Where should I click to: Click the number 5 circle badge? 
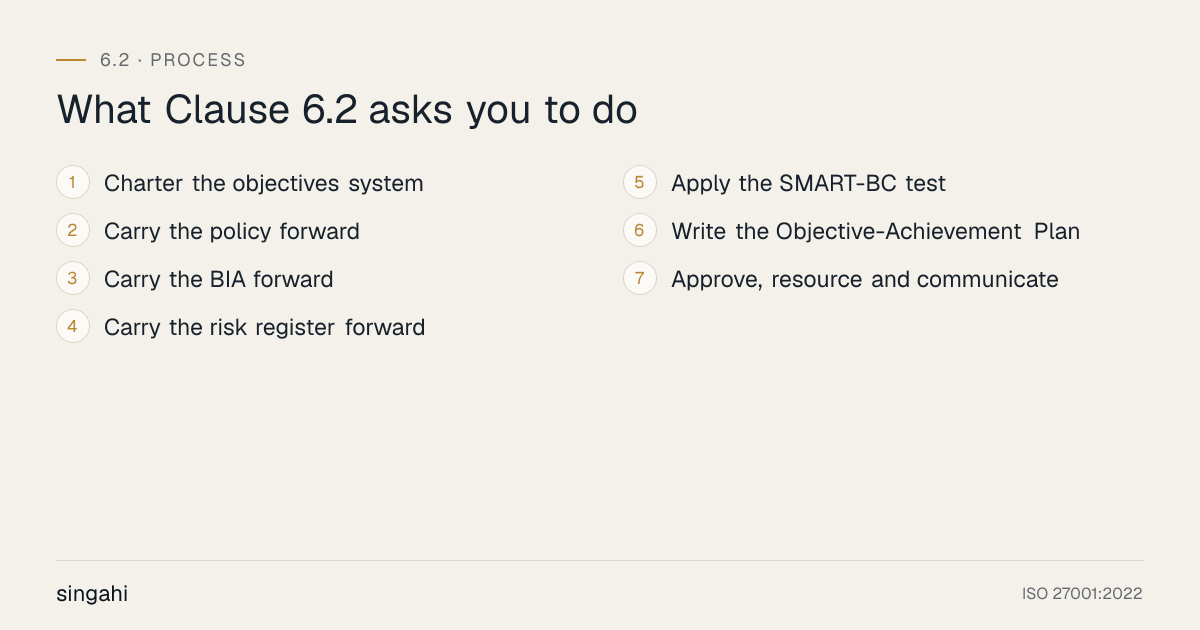click(x=640, y=183)
